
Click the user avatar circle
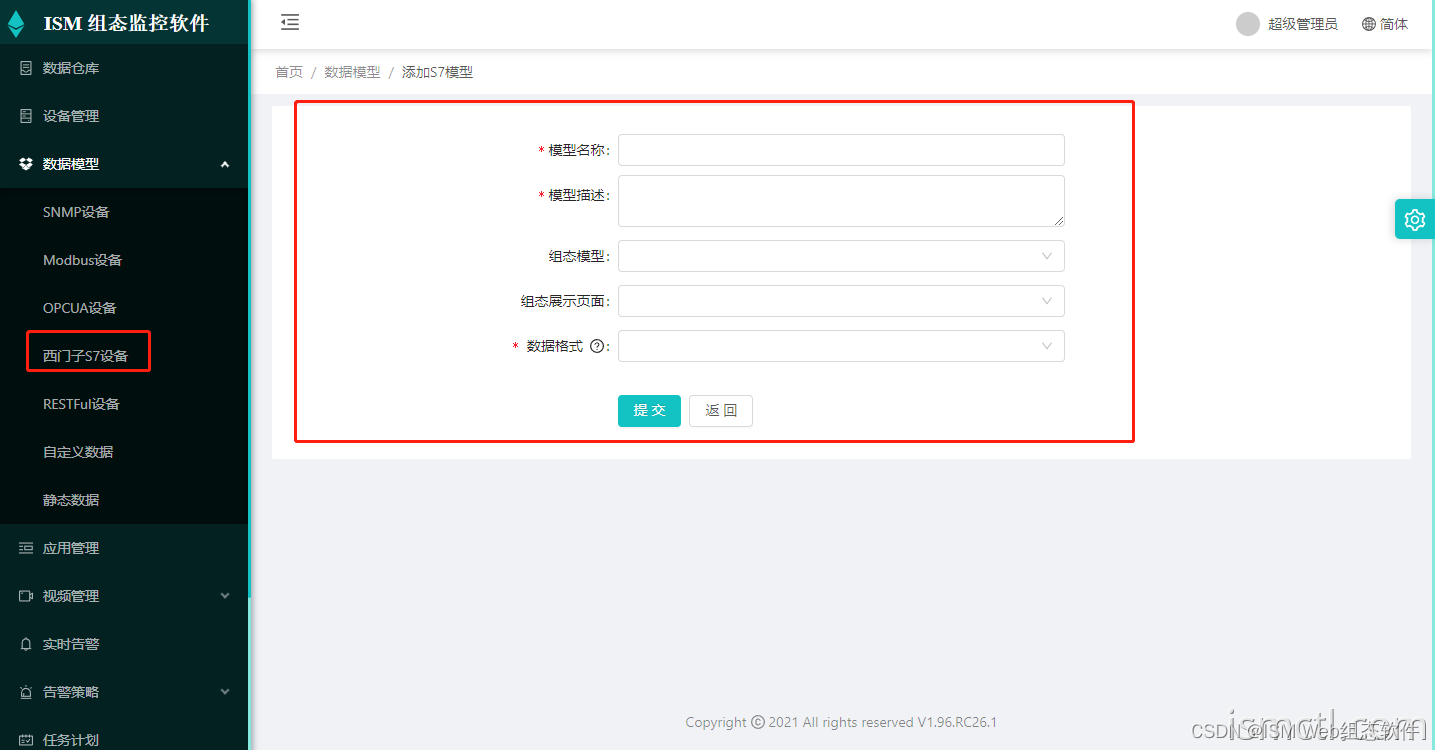(1248, 24)
